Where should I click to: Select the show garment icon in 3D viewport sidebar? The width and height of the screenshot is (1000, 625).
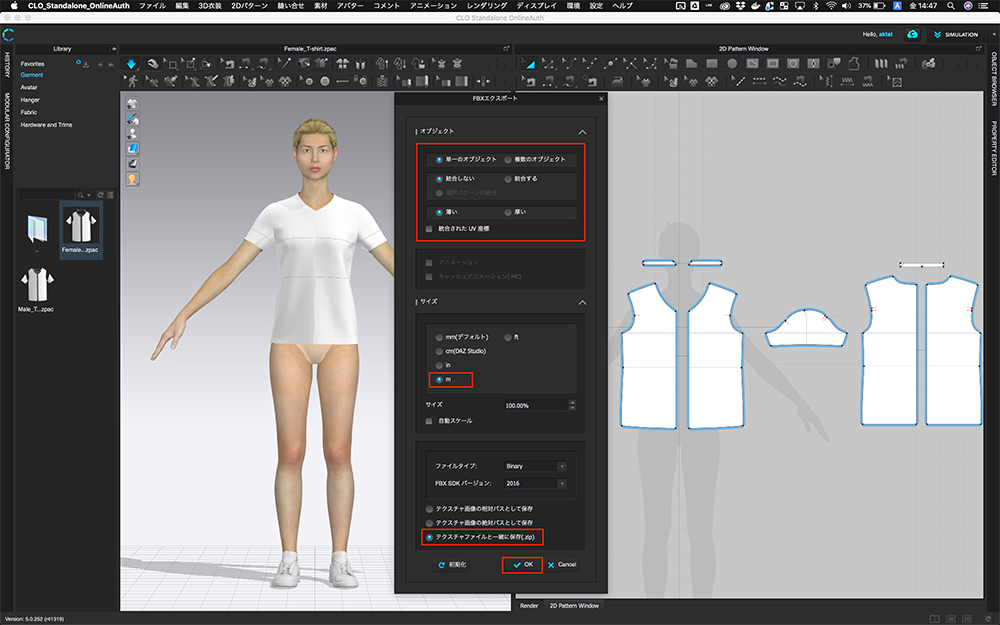pos(131,102)
